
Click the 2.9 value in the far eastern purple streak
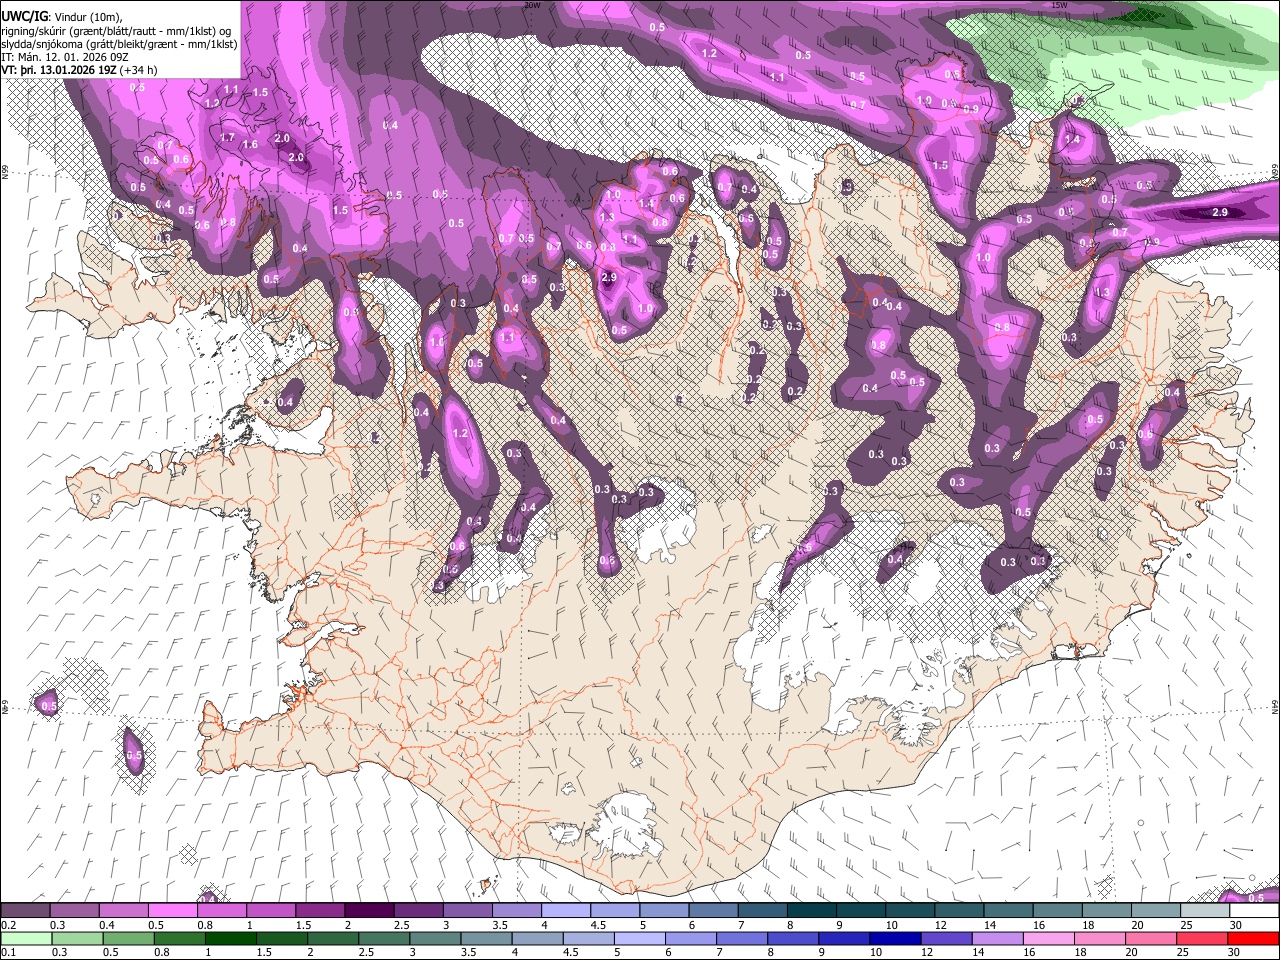[1220, 212]
